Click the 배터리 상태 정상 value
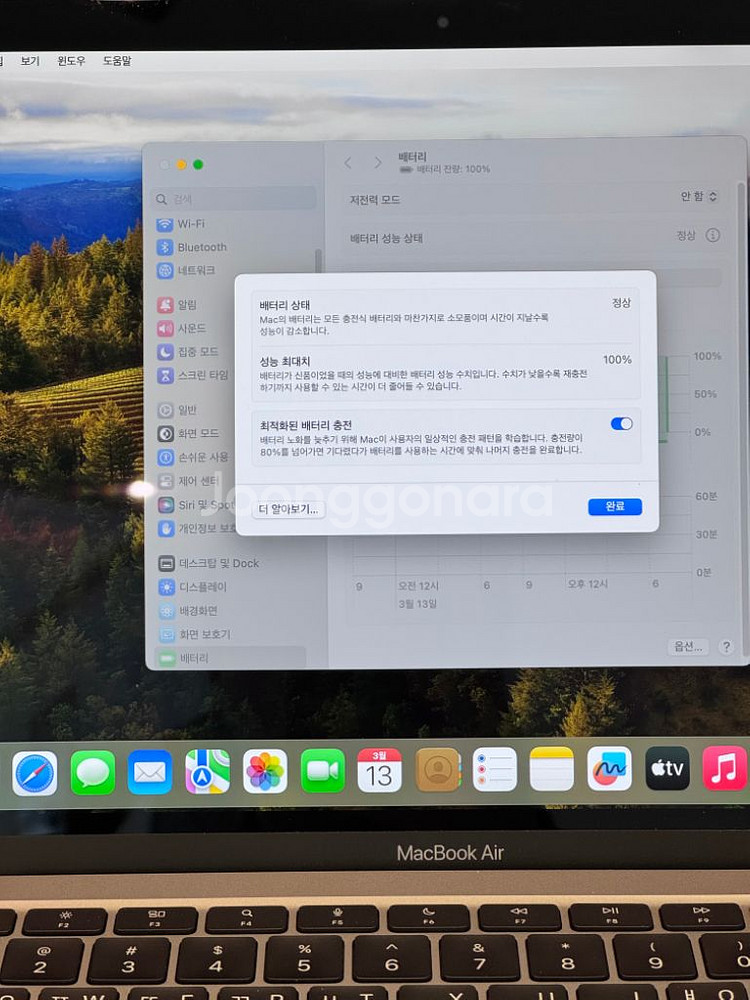Viewport: 750px width, 1000px height. [x=621, y=303]
